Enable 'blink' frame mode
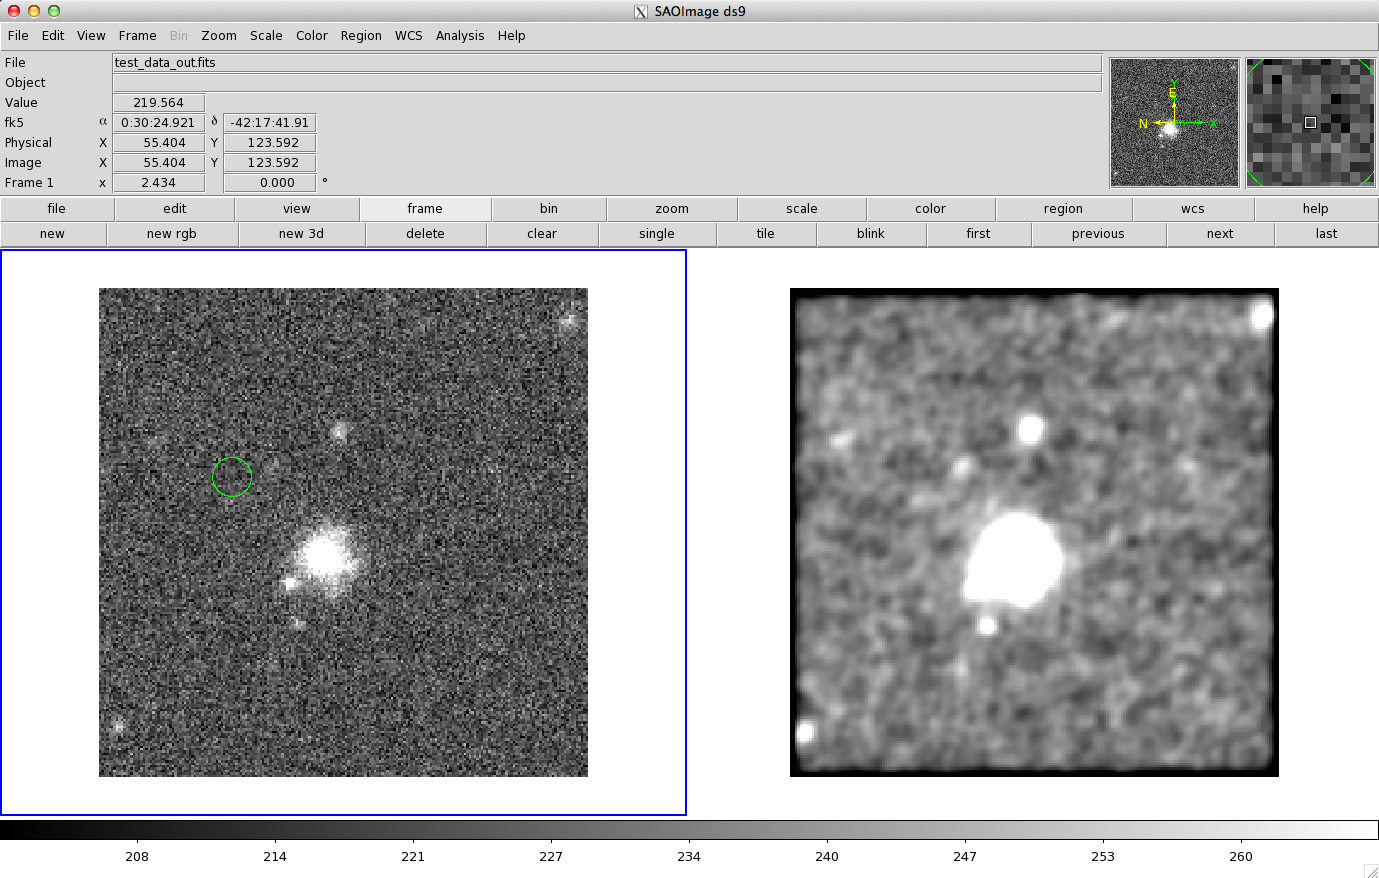Screen dimensions: 1379x878 pyautogui.click(x=871, y=234)
